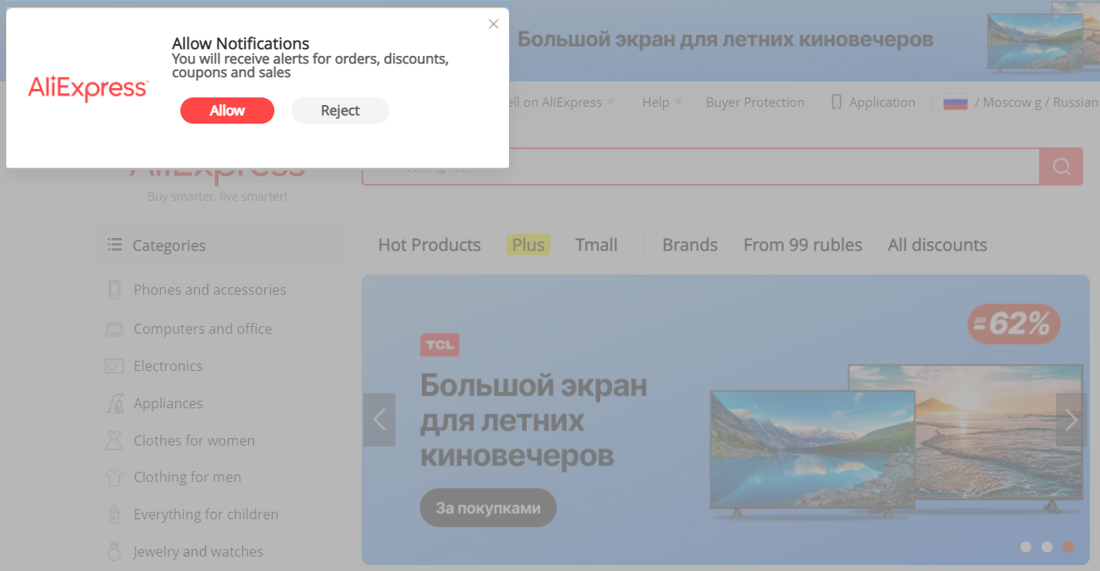Screen dimensions: 1100x571
Task: Click the top banner headline Большой экран
Action: [x=725, y=39]
